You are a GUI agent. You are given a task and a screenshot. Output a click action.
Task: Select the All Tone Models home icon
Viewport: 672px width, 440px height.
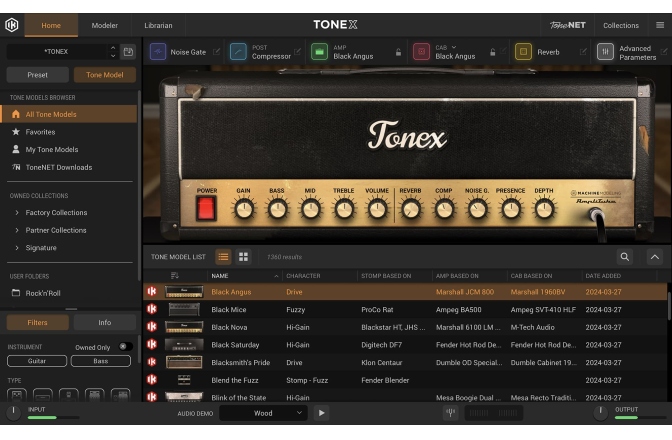16,114
